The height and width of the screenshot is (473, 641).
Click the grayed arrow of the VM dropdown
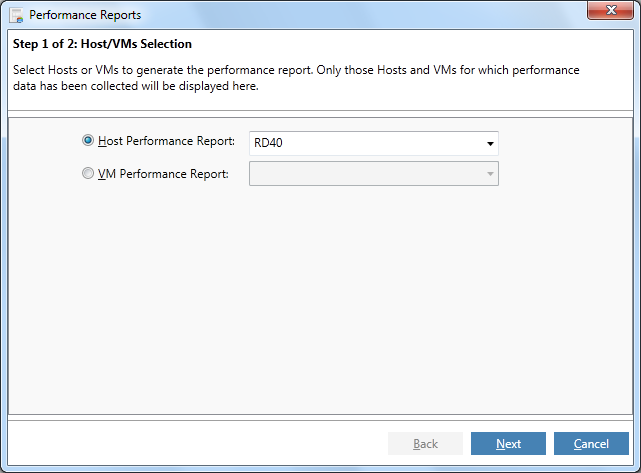(490, 174)
